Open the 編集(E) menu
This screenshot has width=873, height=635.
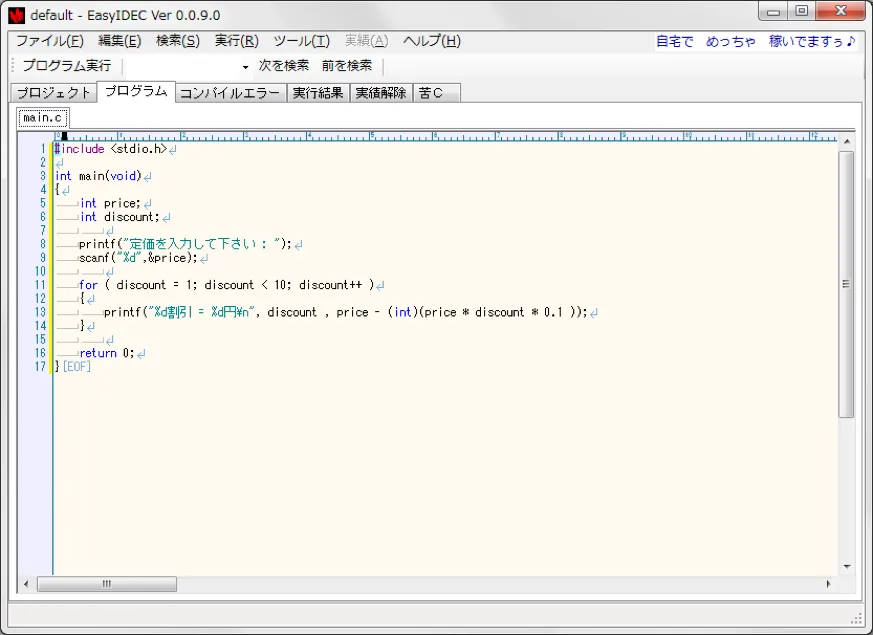click(117, 41)
